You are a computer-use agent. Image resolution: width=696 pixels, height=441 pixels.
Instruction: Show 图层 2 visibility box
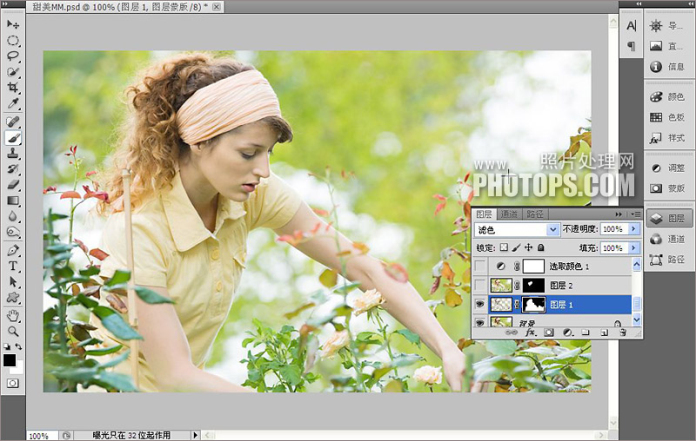coord(480,286)
